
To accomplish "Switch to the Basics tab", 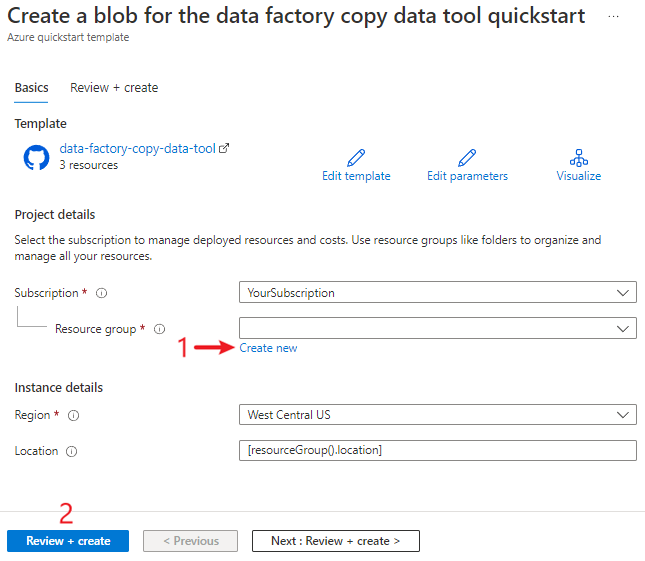I will pyautogui.click(x=31, y=88).
